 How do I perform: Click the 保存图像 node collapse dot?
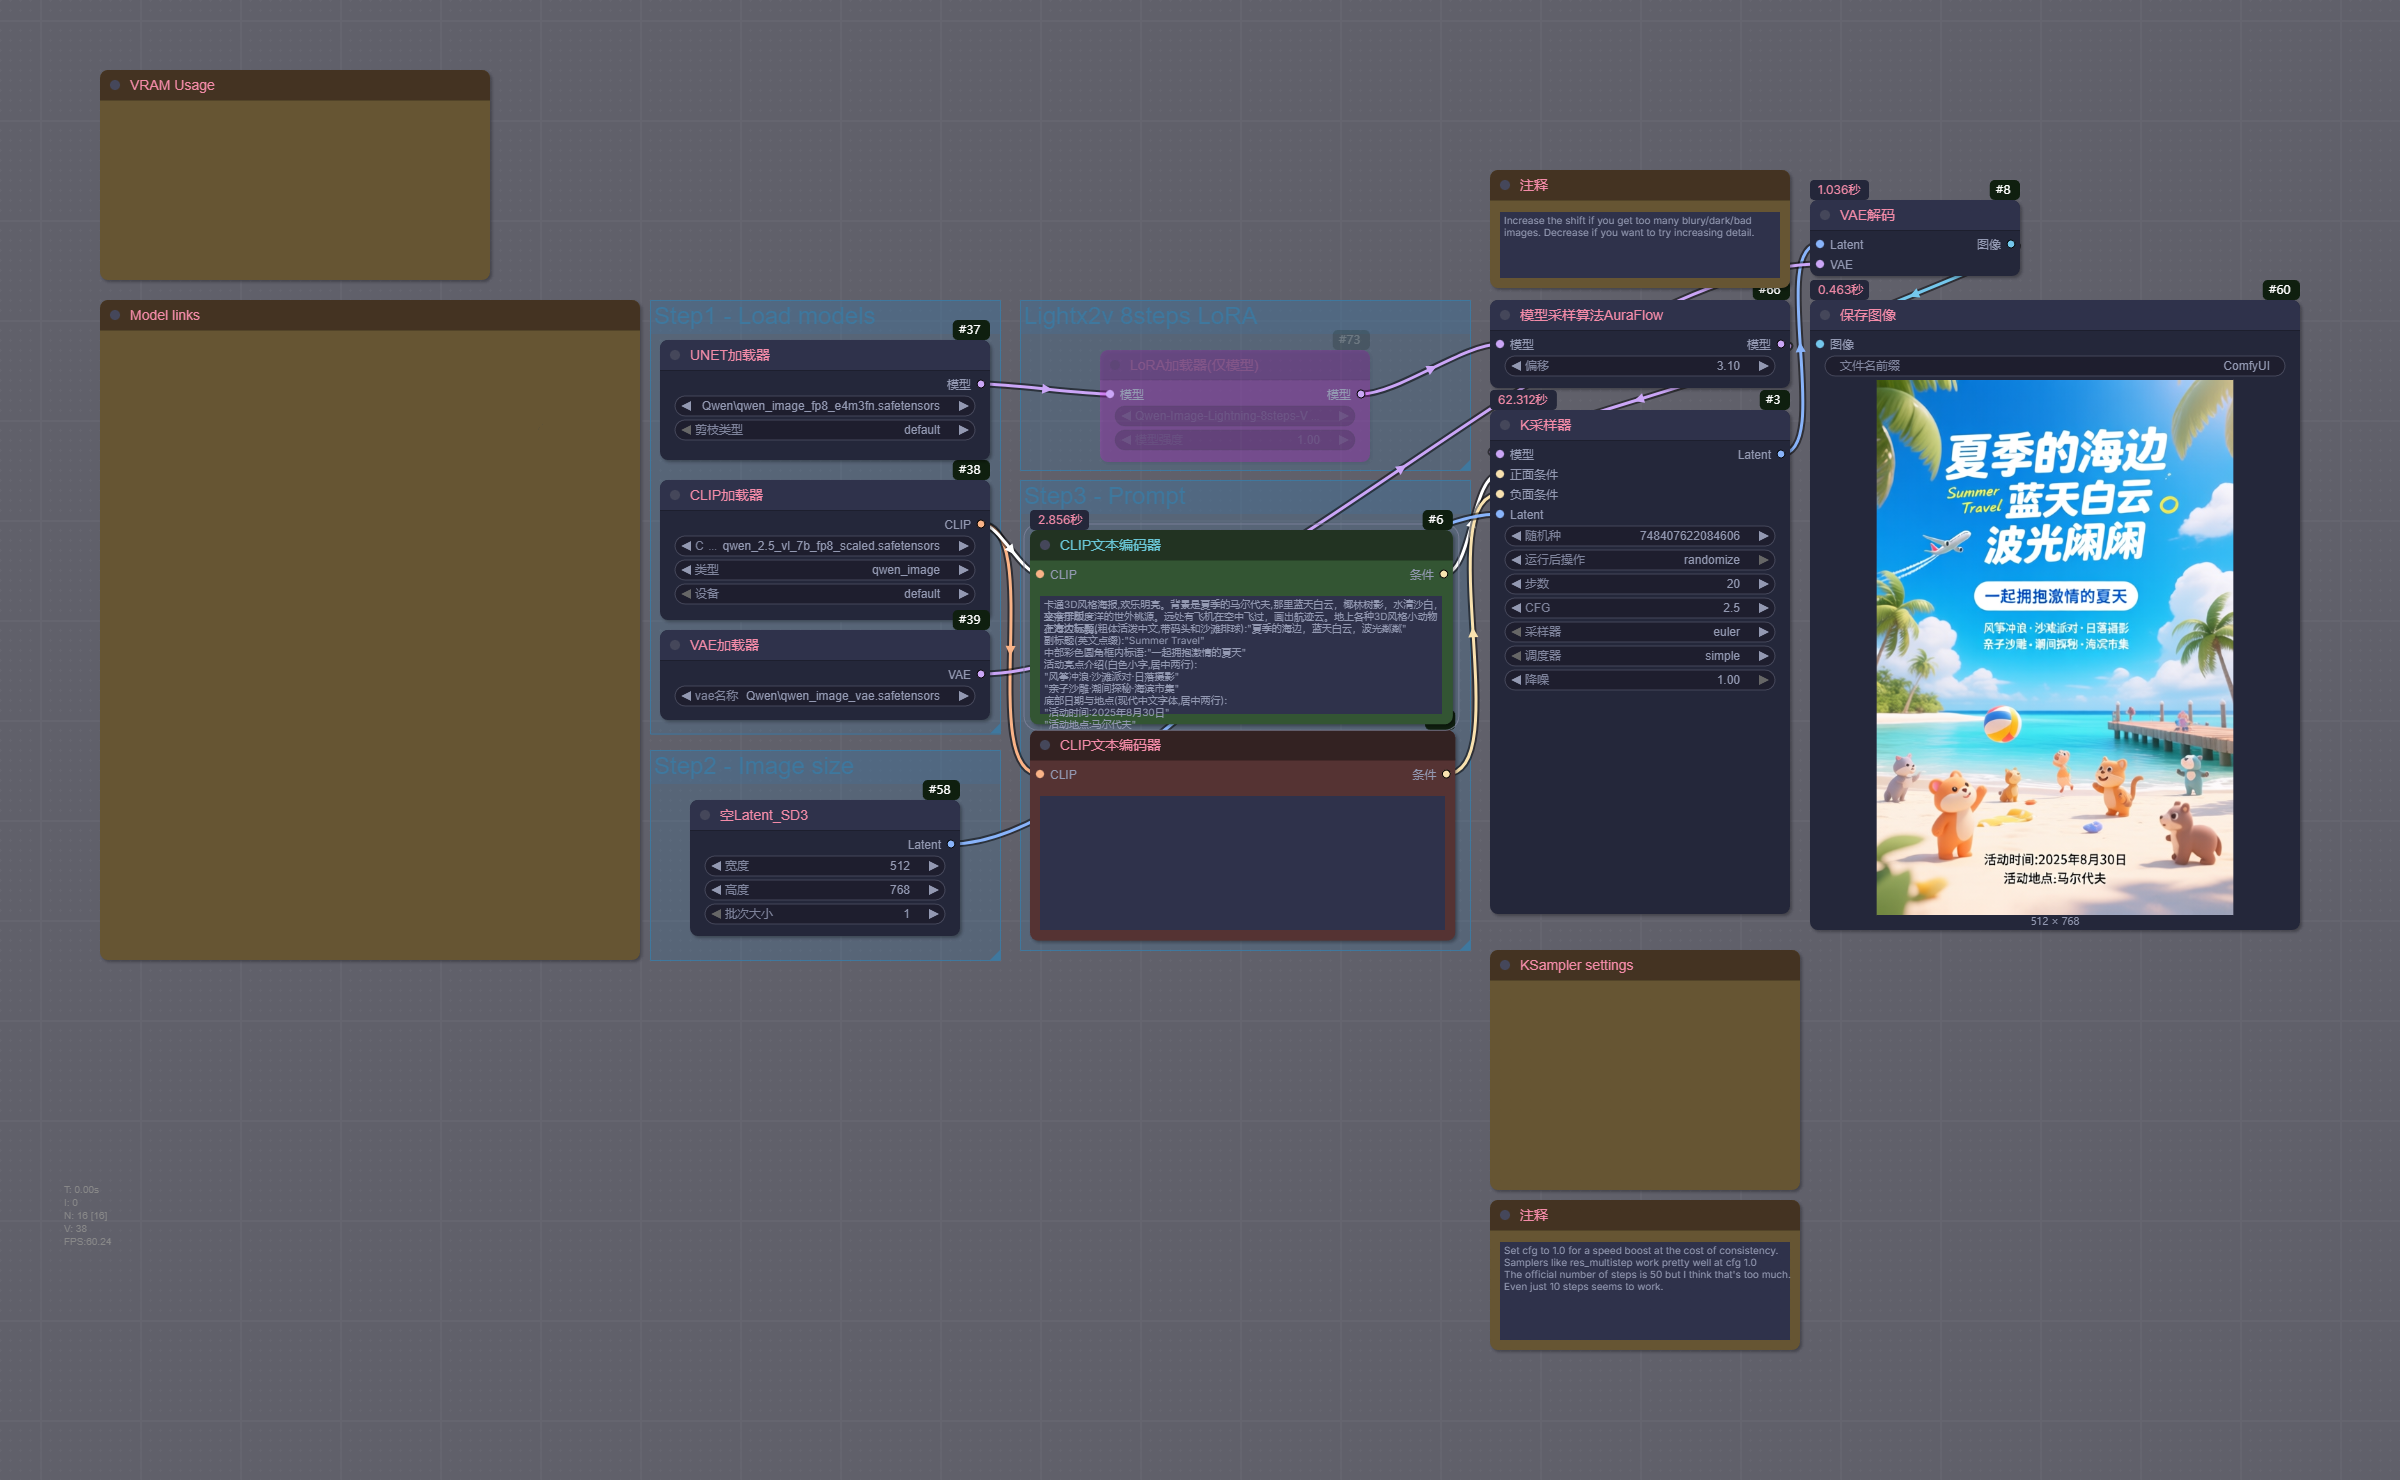click(1825, 315)
